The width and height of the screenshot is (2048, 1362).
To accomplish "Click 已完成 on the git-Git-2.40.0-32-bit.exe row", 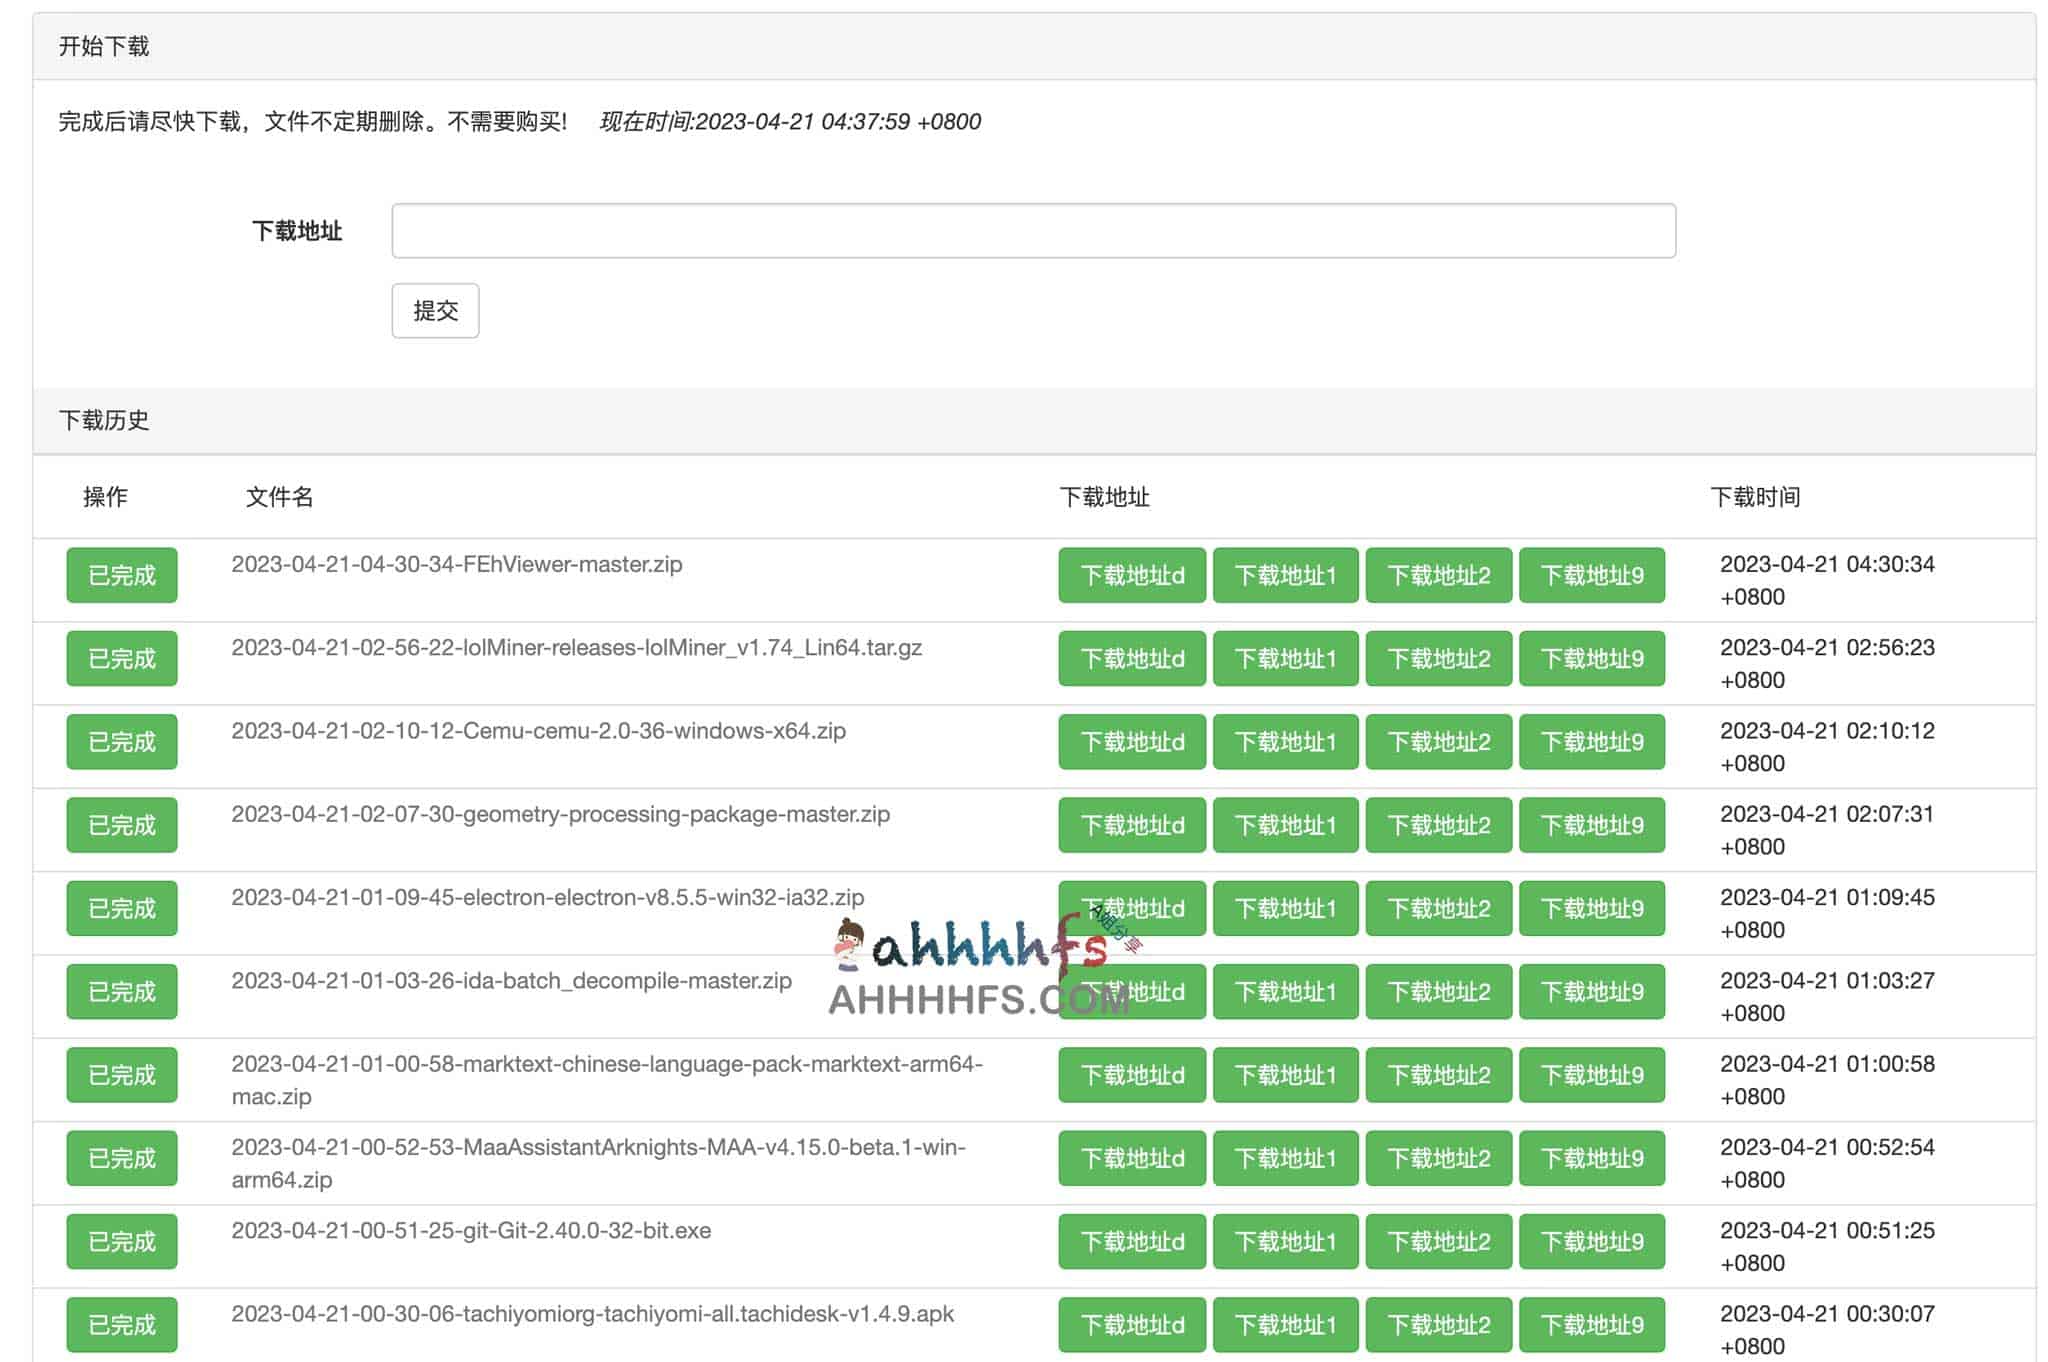I will point(120,1240).
